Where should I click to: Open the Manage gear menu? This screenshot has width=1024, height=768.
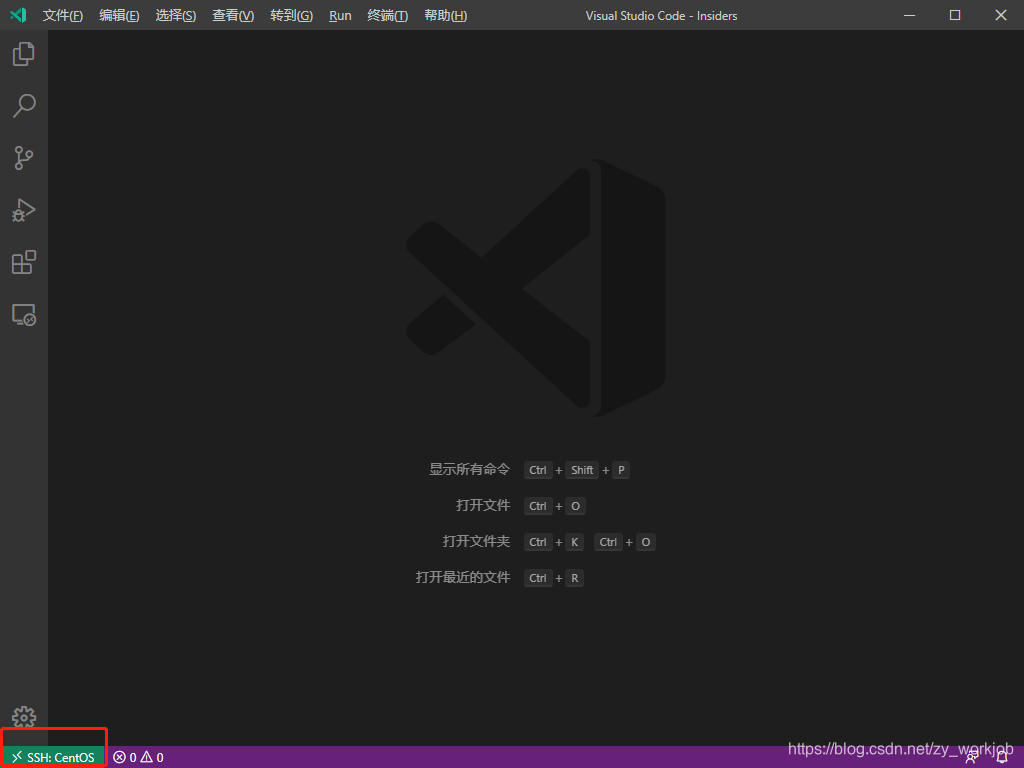tap(24, 718)
